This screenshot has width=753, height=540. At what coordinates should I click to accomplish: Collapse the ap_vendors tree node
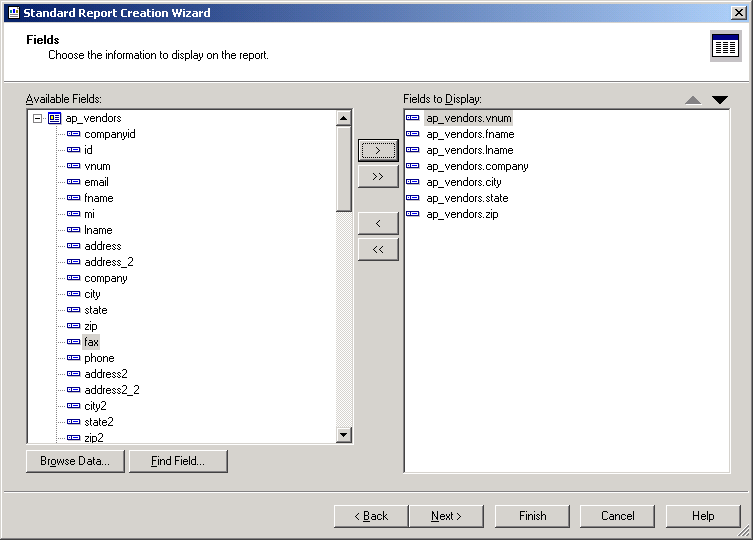pos(37,118)
